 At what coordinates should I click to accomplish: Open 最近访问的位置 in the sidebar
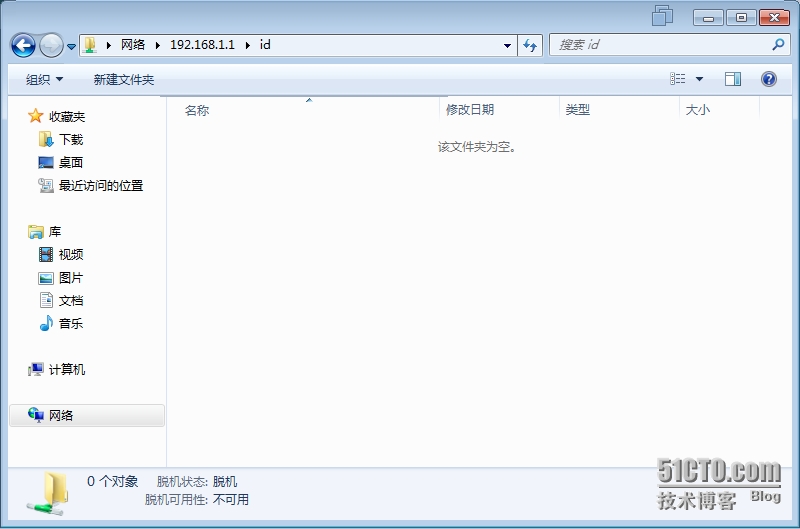pos(100,186)
